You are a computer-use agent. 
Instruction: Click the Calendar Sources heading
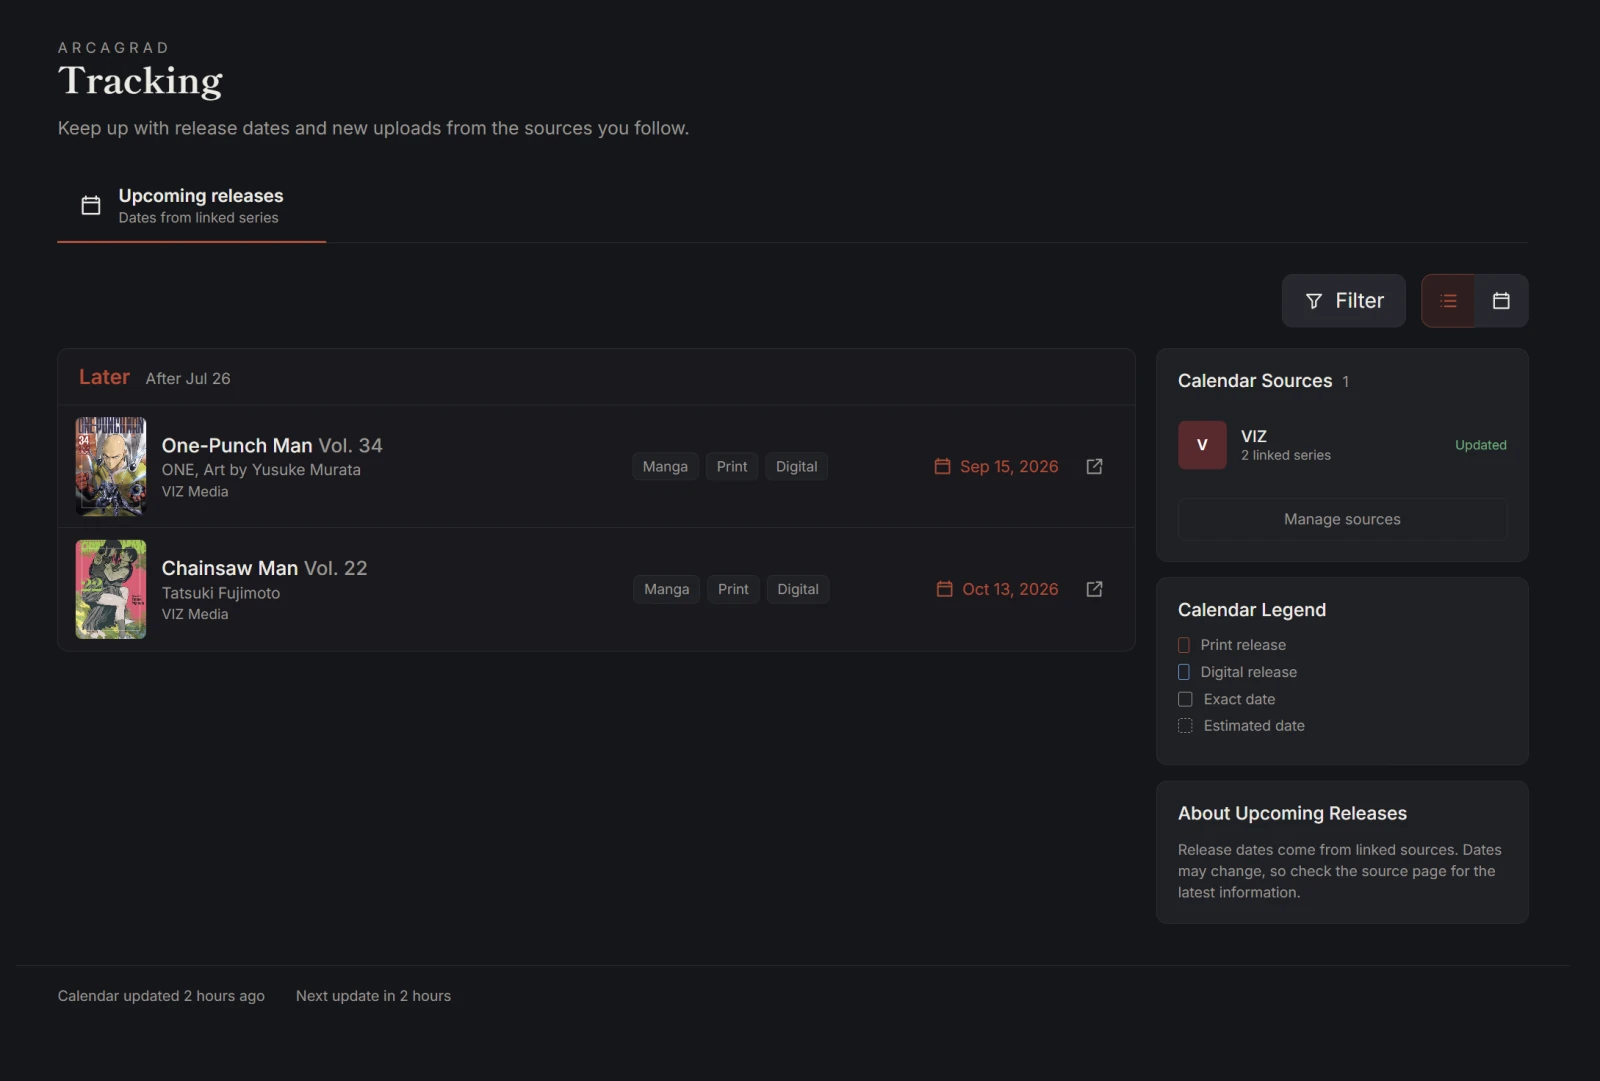pos(1255,381)
